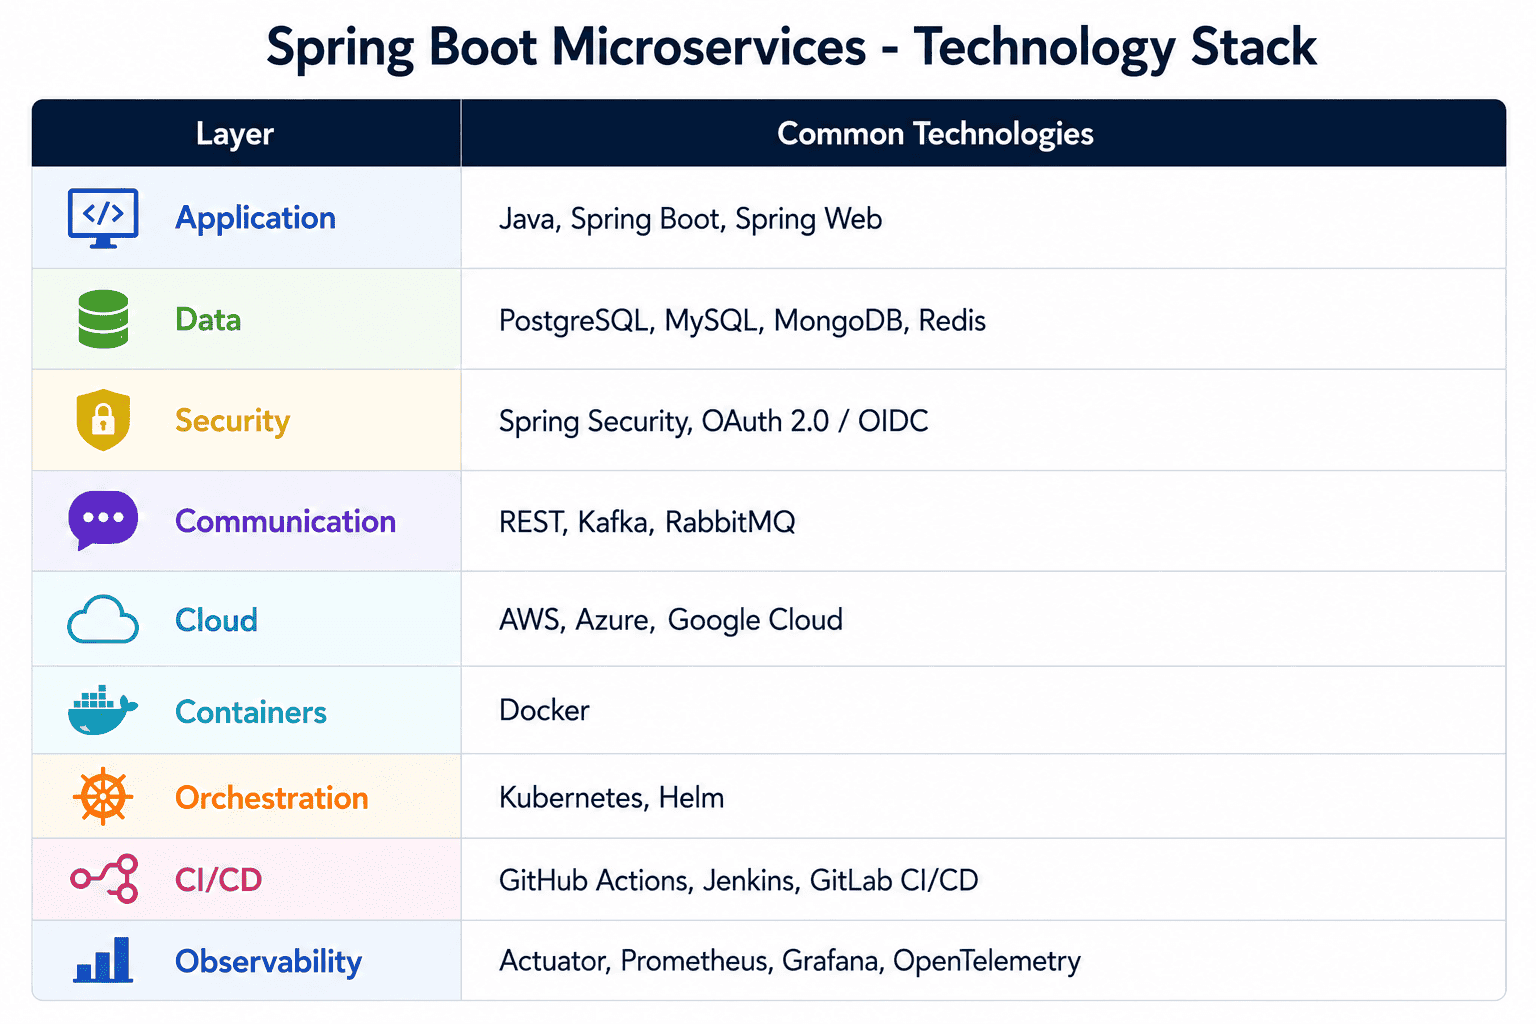The image size is (1536, 1024).
Task: Click the 'PostgreSQL, MySQL, MongoDB, Redis' cell
Action: [x=983, y=319]
